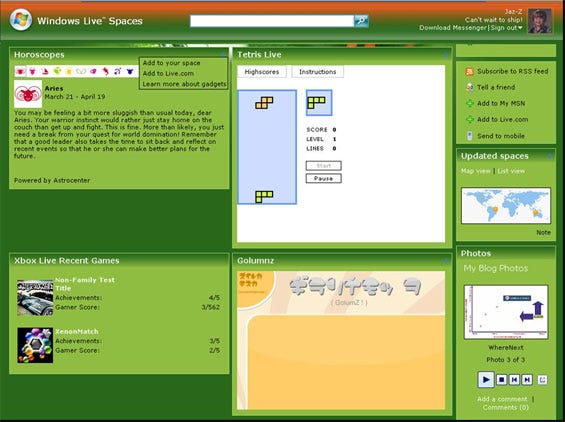
Task: Click the orange RSS feed icon
Action: (470, 71)
